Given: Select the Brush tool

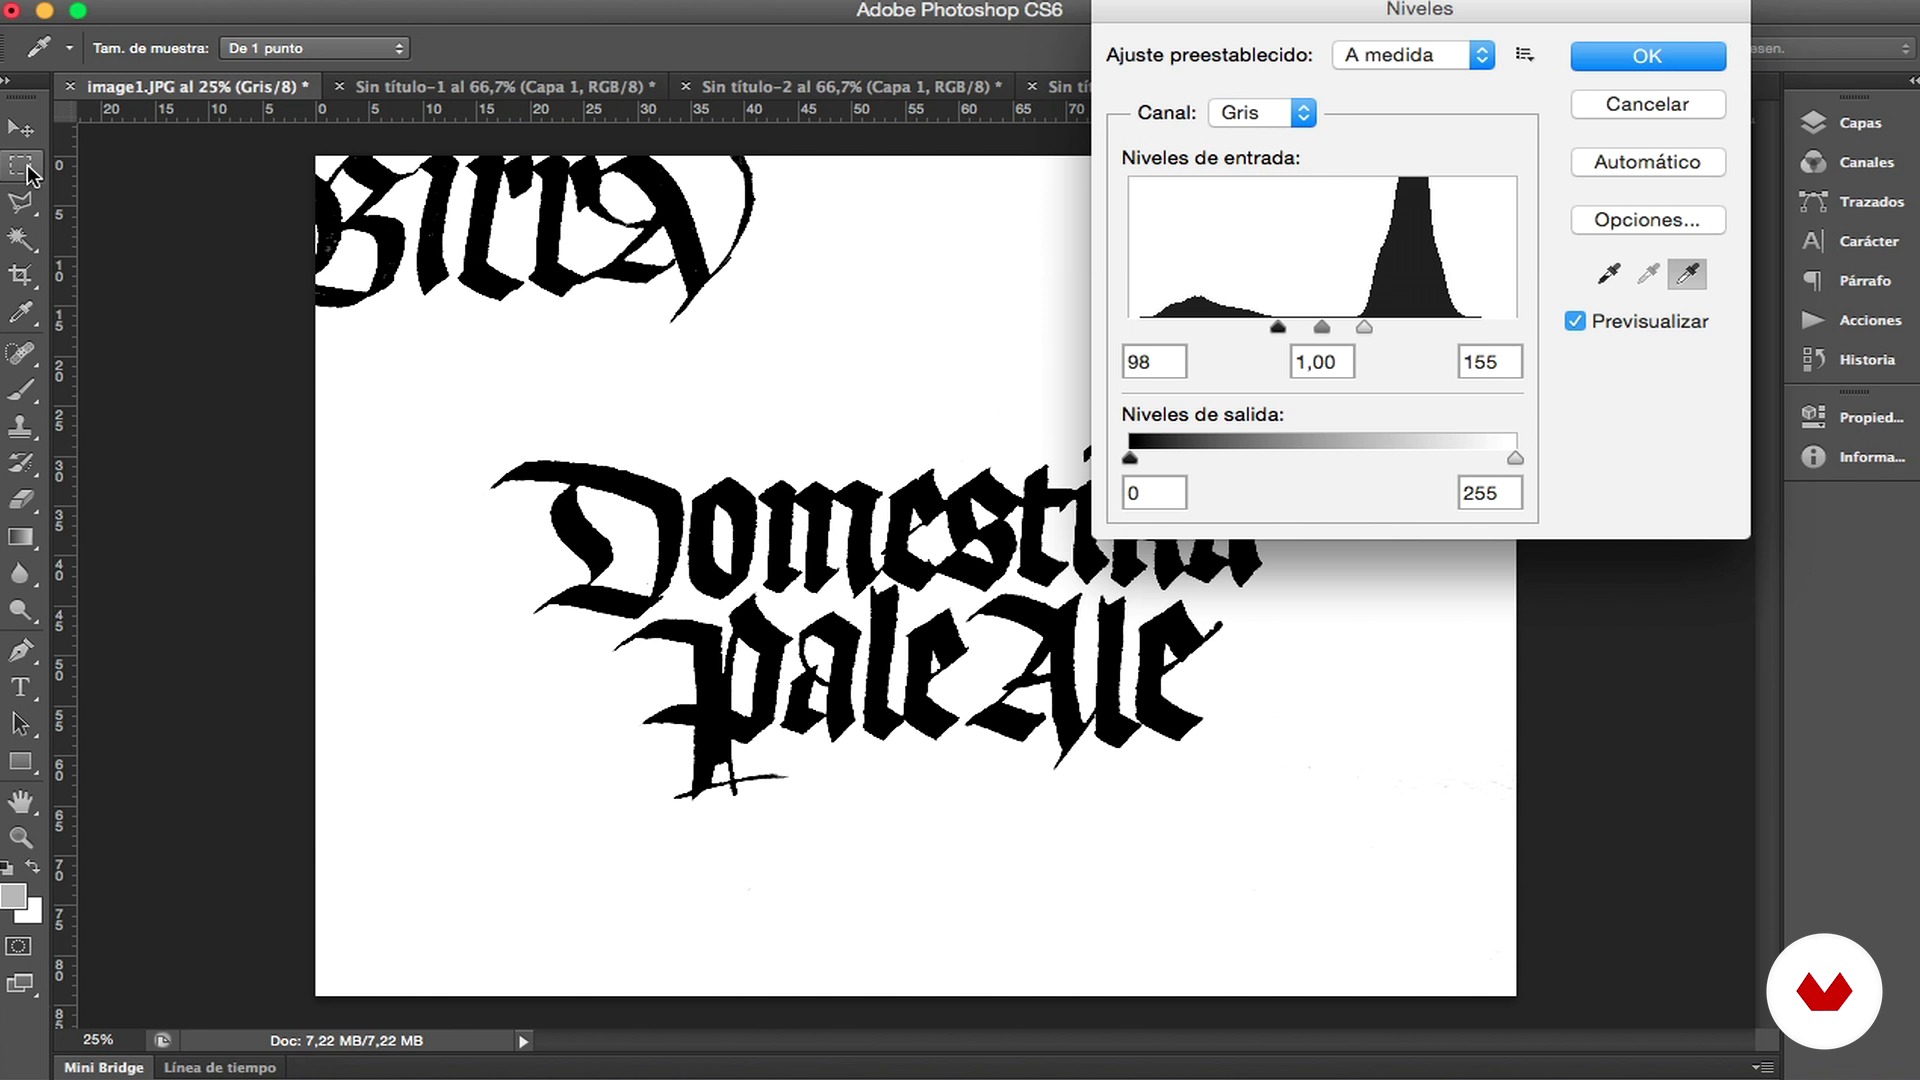Looking at the screenshot, I should (20, 389).
